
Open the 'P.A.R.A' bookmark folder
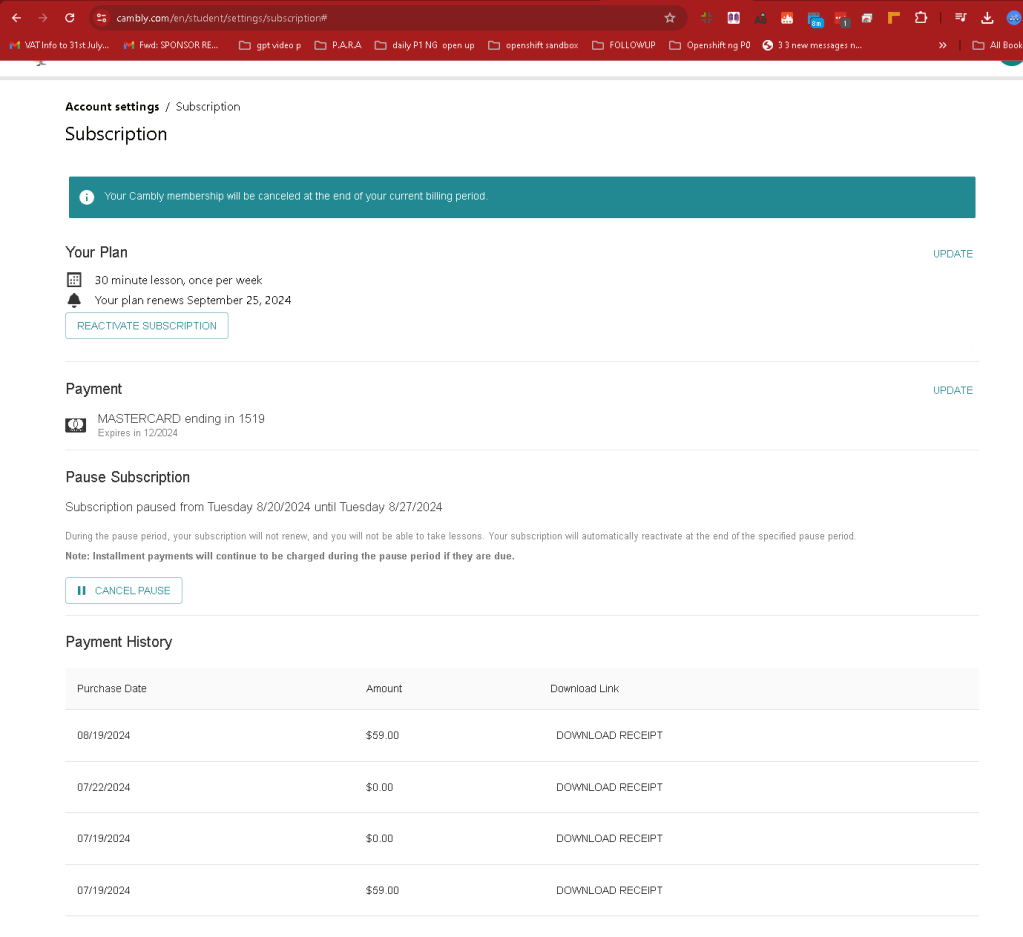pyautogui.click(x=338, y=45)
